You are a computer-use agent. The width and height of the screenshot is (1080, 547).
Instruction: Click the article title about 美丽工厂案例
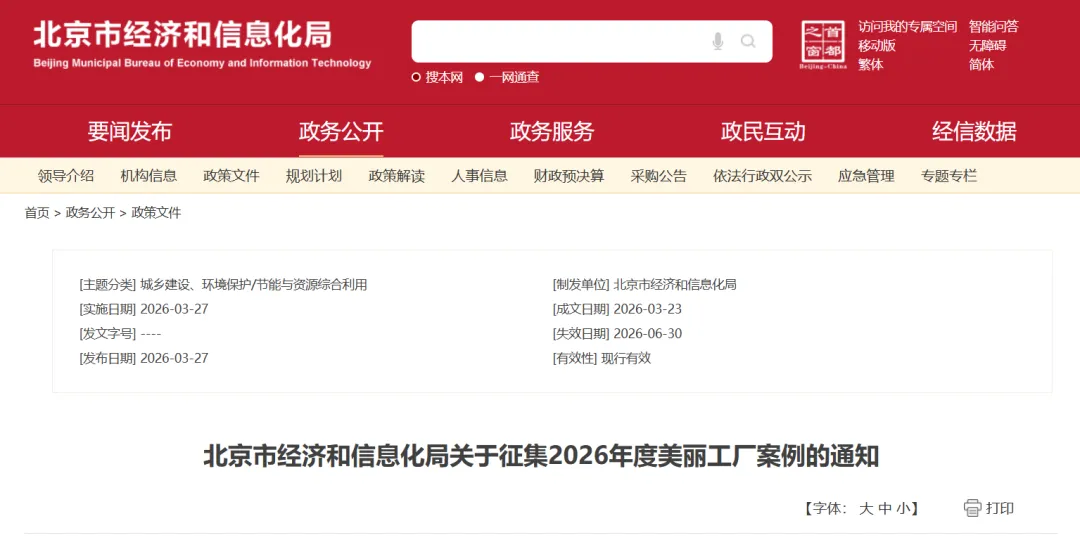pyautogui.click(x=541, y=456)
